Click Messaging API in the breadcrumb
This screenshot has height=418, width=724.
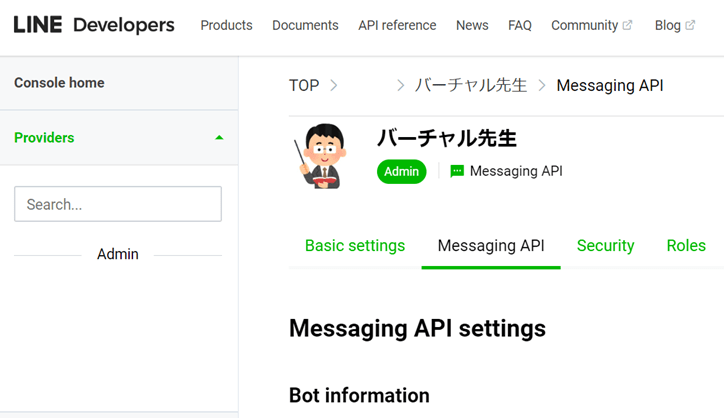pyautogui.click(x=609, y=85)
